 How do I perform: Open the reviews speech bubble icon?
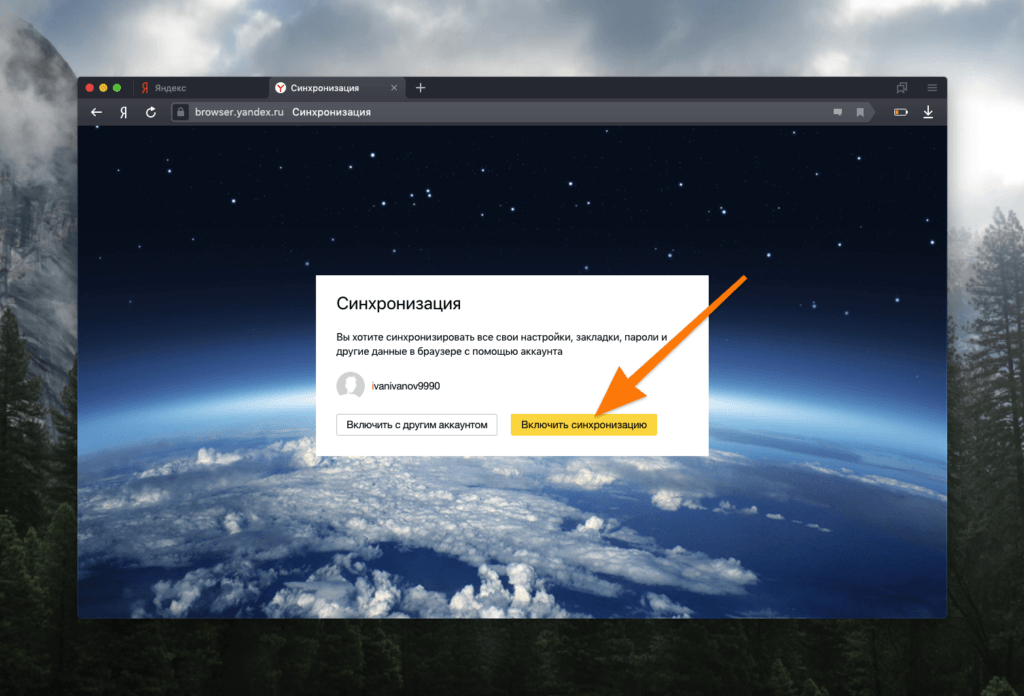[x=838, y=112]
